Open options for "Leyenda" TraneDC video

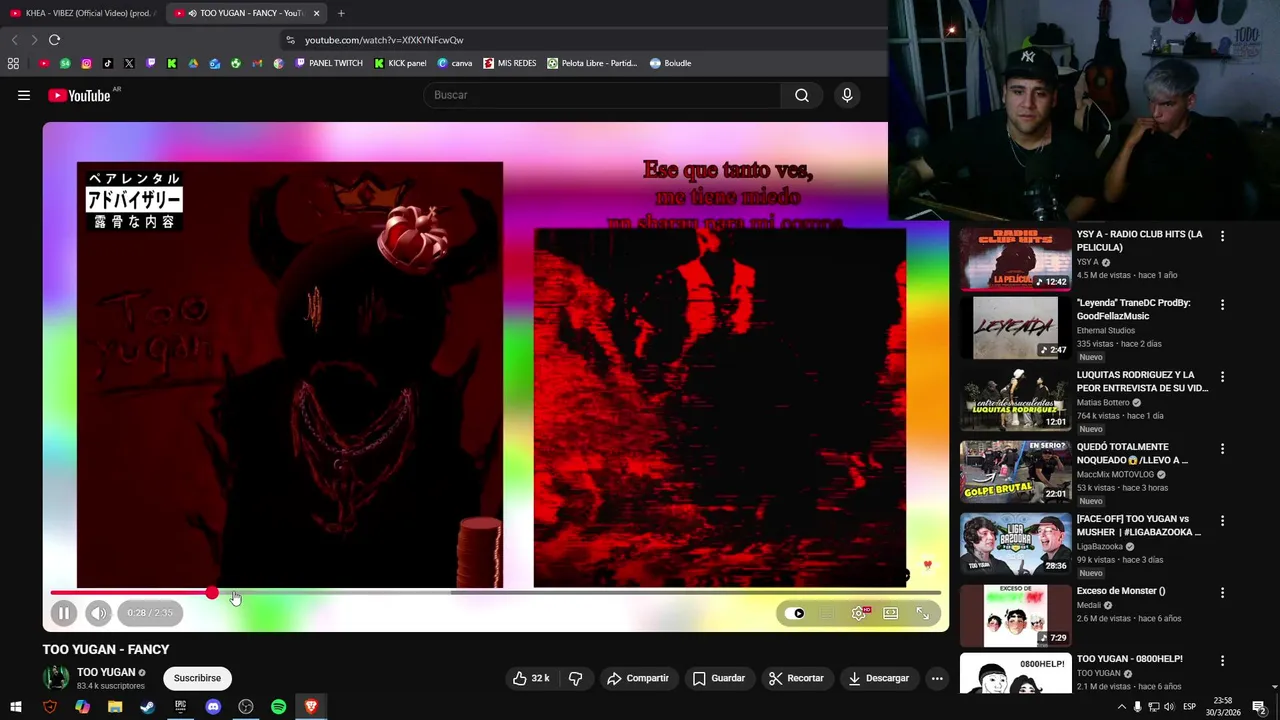point(1222,305)
